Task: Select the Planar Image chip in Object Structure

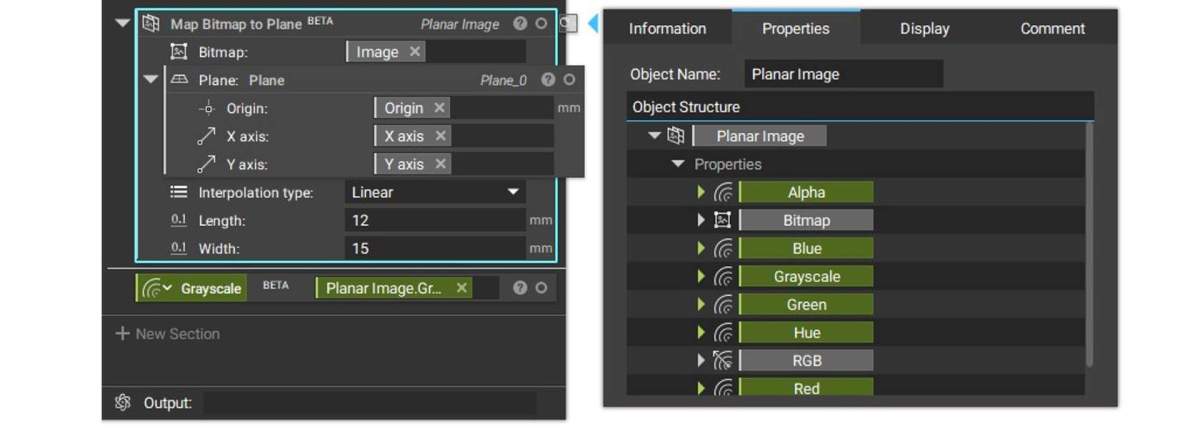Action: [x=760, y=136]
